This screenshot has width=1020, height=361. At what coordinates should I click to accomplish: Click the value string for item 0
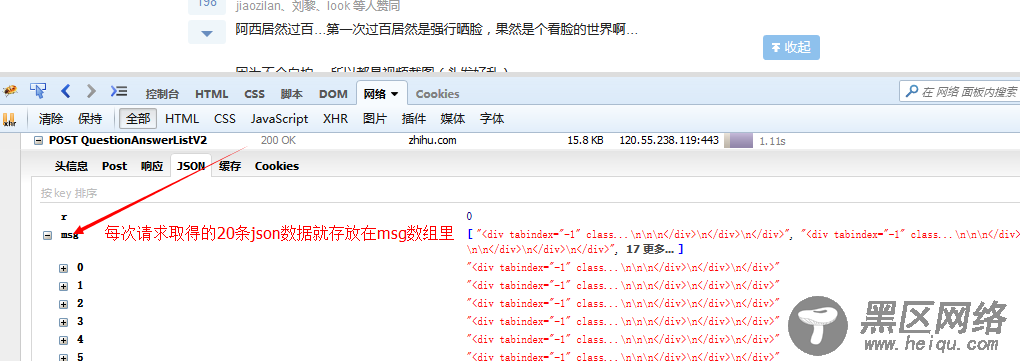coord(623,267)
